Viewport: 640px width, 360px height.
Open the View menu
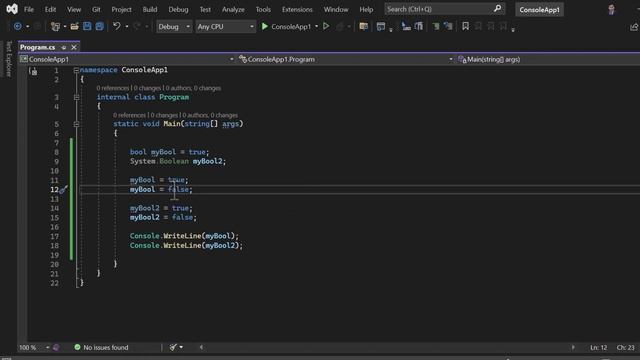point(74,9)
